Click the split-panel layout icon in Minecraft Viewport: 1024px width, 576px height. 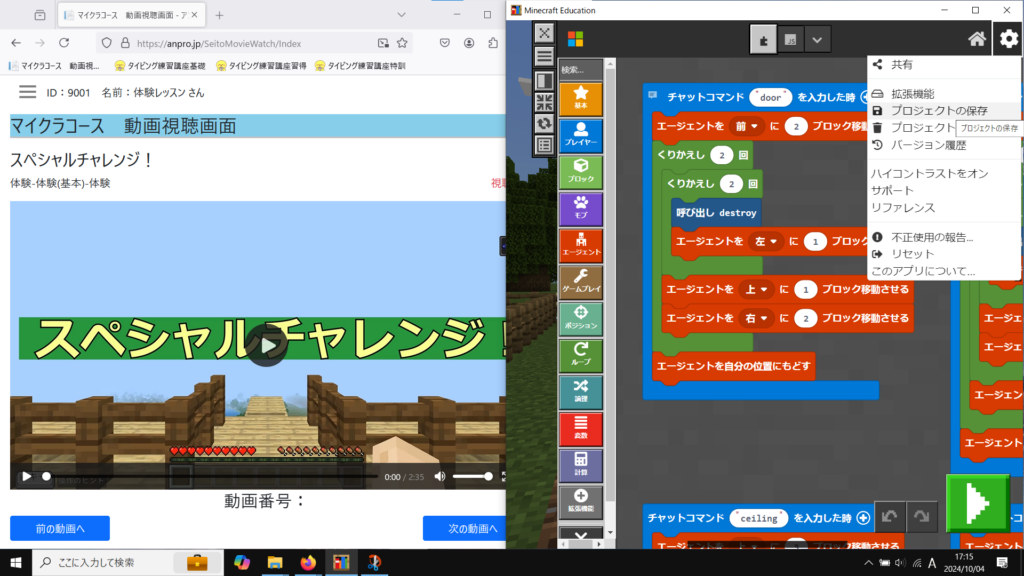544,80
